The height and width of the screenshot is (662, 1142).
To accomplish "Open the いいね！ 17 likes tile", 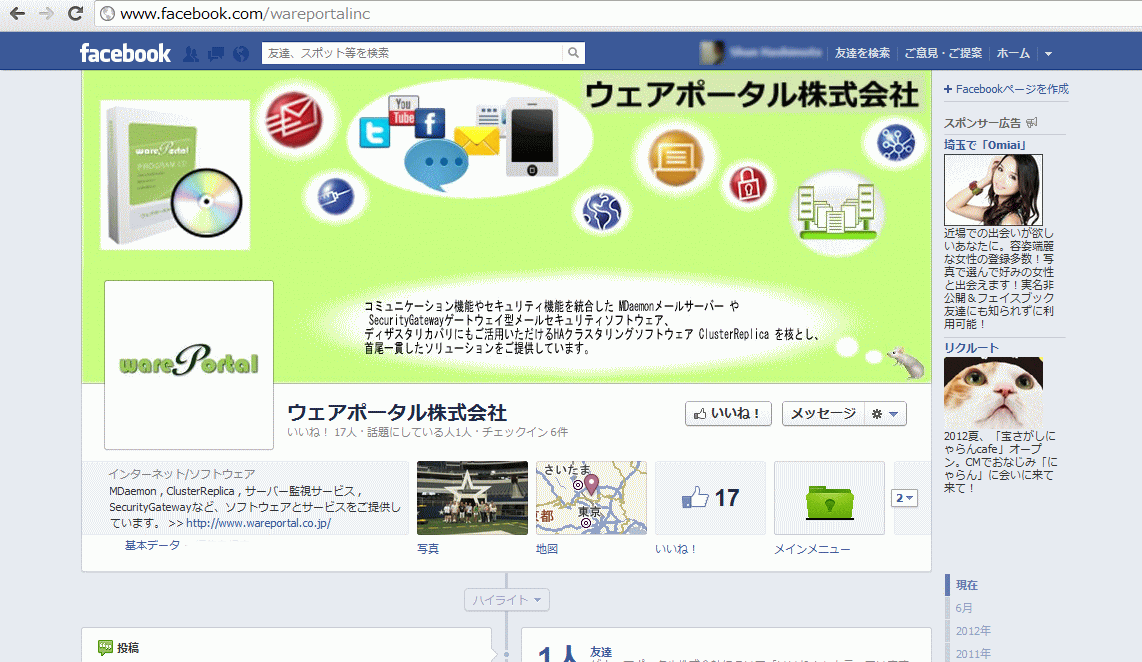I will [710, 497].
